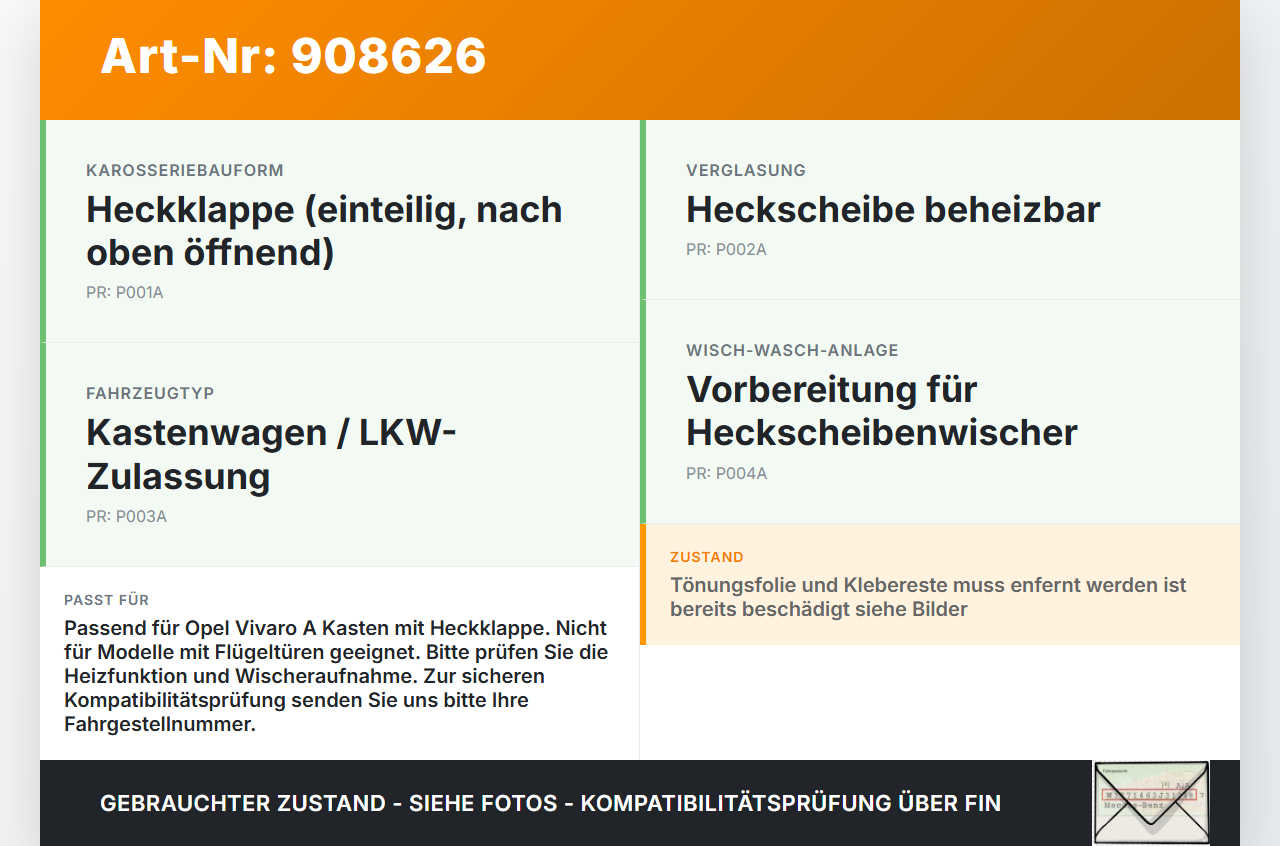The width and height of the screenshot is (1280, 846).
Task: Click the KAROSSERIEBAUFORM label
Action: 185,170
